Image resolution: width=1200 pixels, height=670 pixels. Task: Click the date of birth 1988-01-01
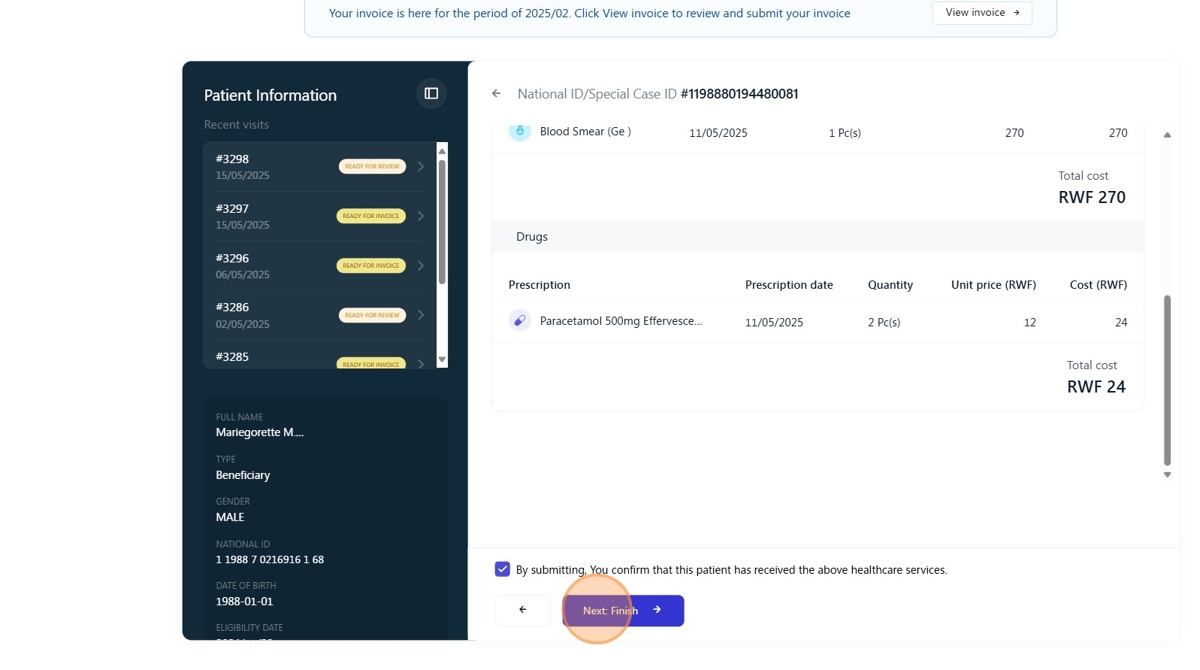[x=244, y=601]
